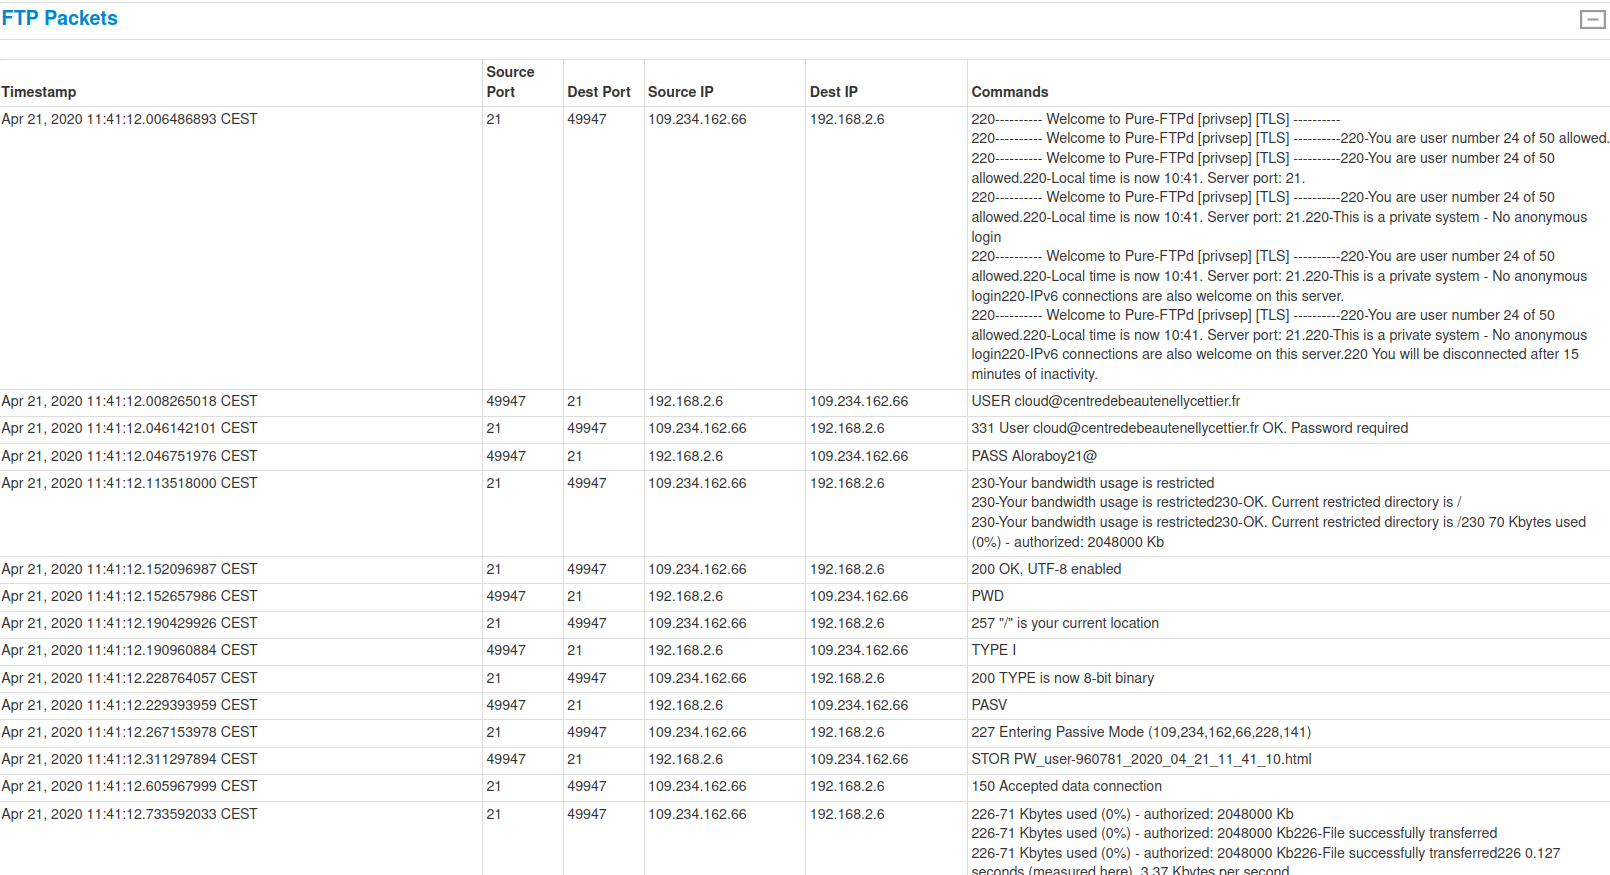The height and width of the screenshot is (875, 1610).
Task: Click the Commands column header
Action: click(1009, 92)
